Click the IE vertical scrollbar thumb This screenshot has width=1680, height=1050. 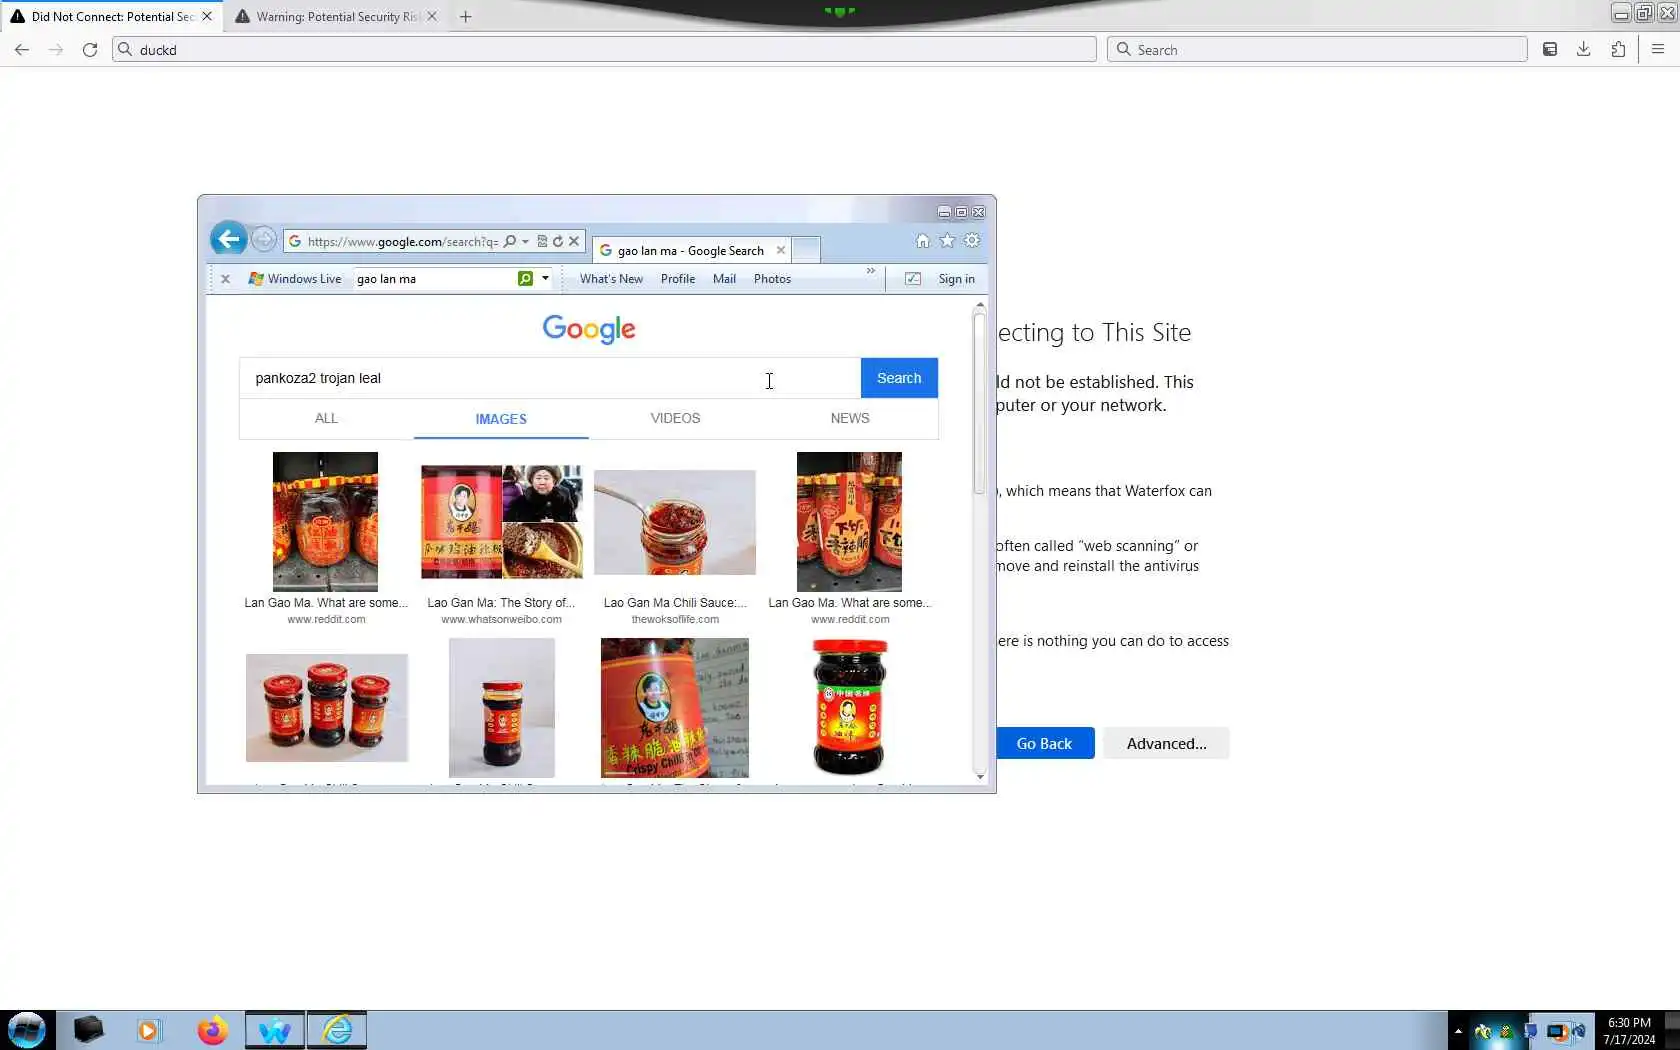click(980, 404)
